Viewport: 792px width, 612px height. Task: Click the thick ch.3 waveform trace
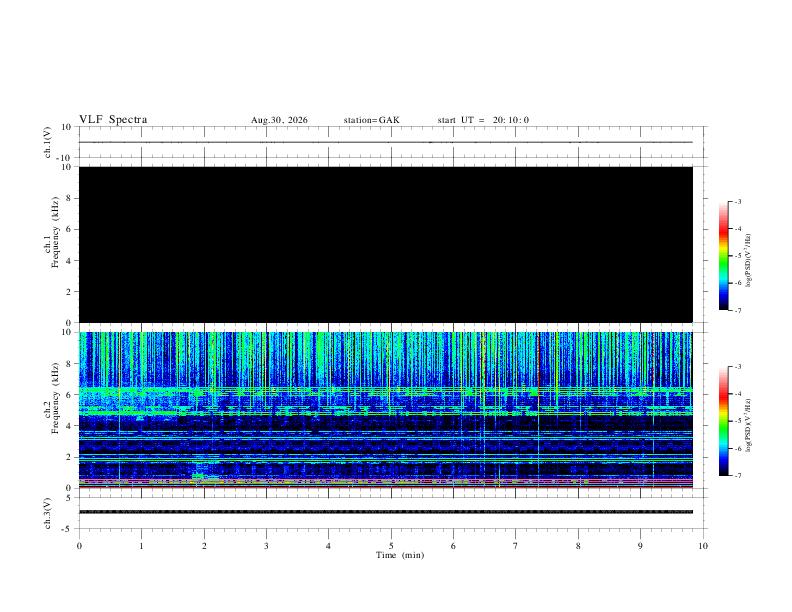coord(386,512)
